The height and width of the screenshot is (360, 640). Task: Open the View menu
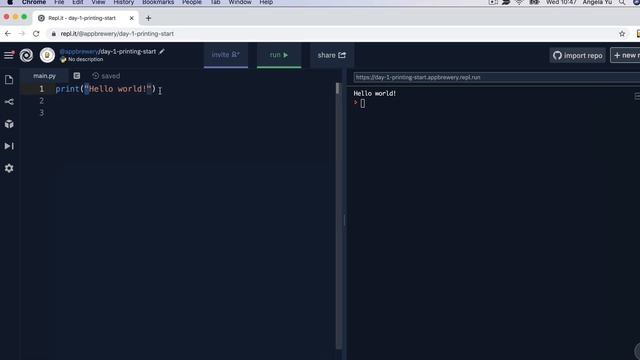tap(98, 2)
